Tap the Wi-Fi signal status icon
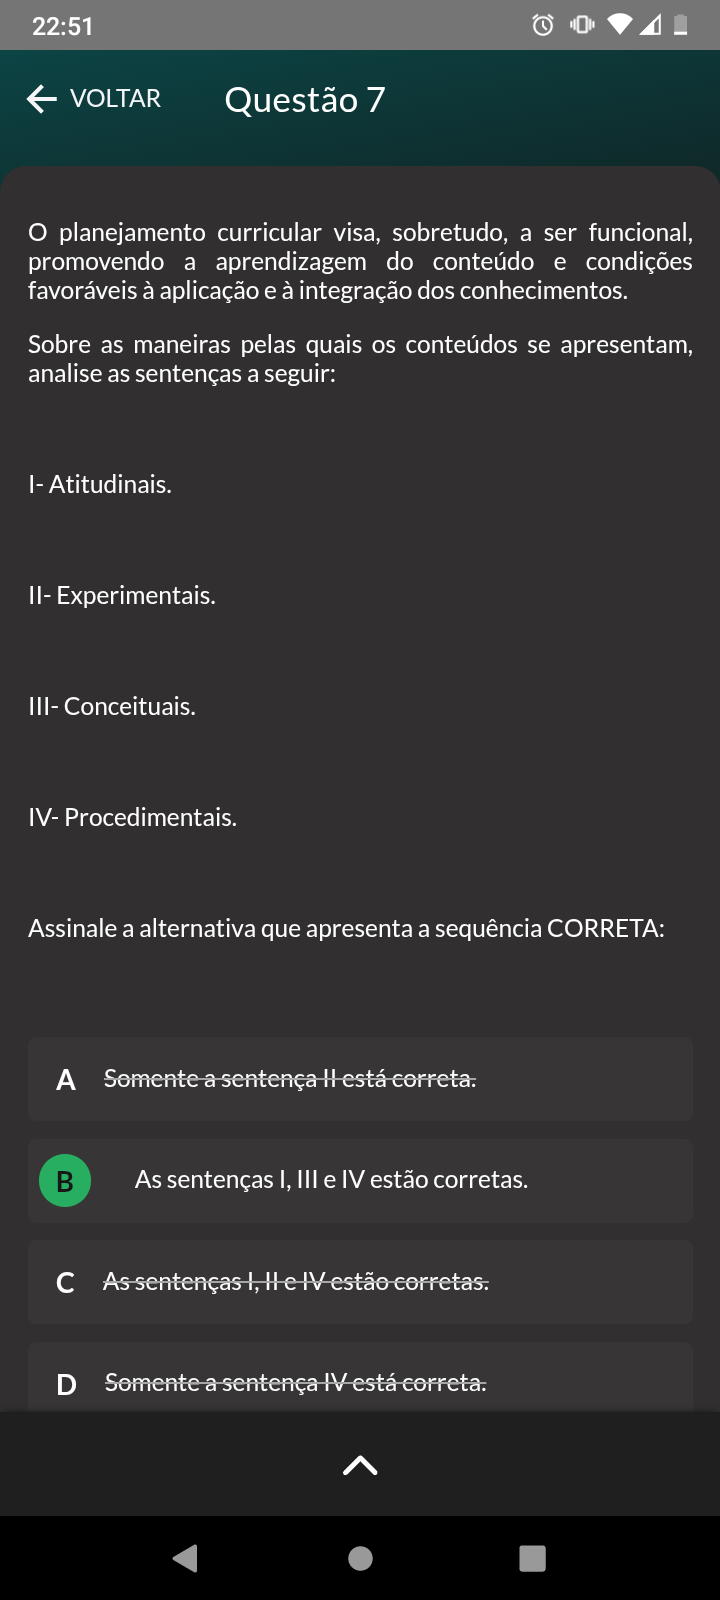The height and width of the screenshot is (1600, 720). tap(619, 24)
